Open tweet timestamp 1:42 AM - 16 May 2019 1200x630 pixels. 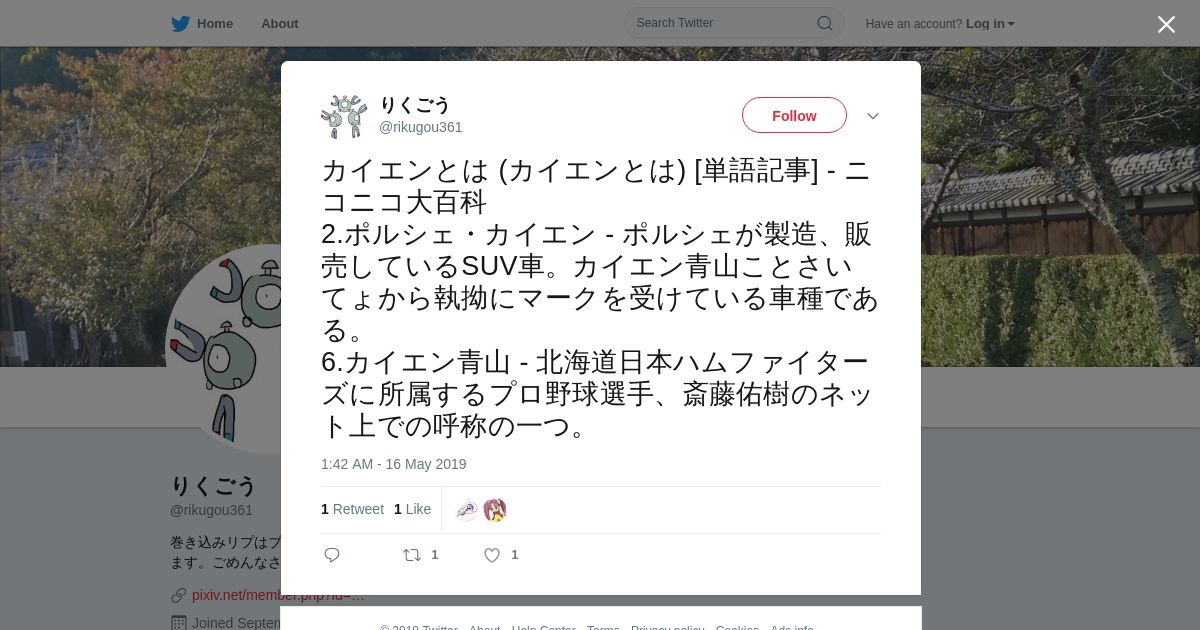tap(394, 464)
